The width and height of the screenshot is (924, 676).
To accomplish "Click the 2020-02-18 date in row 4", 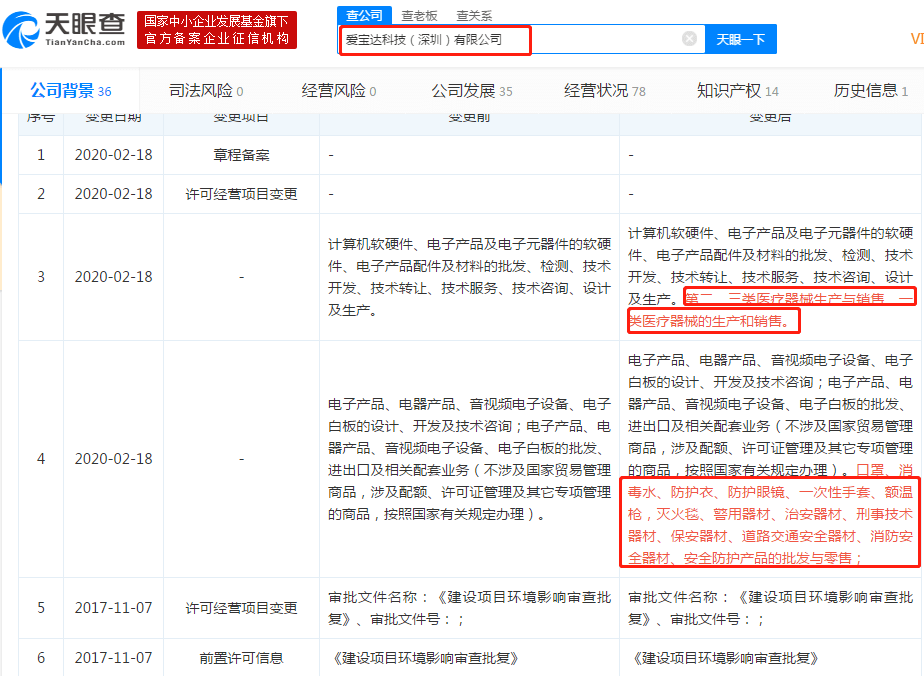I will point(114,459).
